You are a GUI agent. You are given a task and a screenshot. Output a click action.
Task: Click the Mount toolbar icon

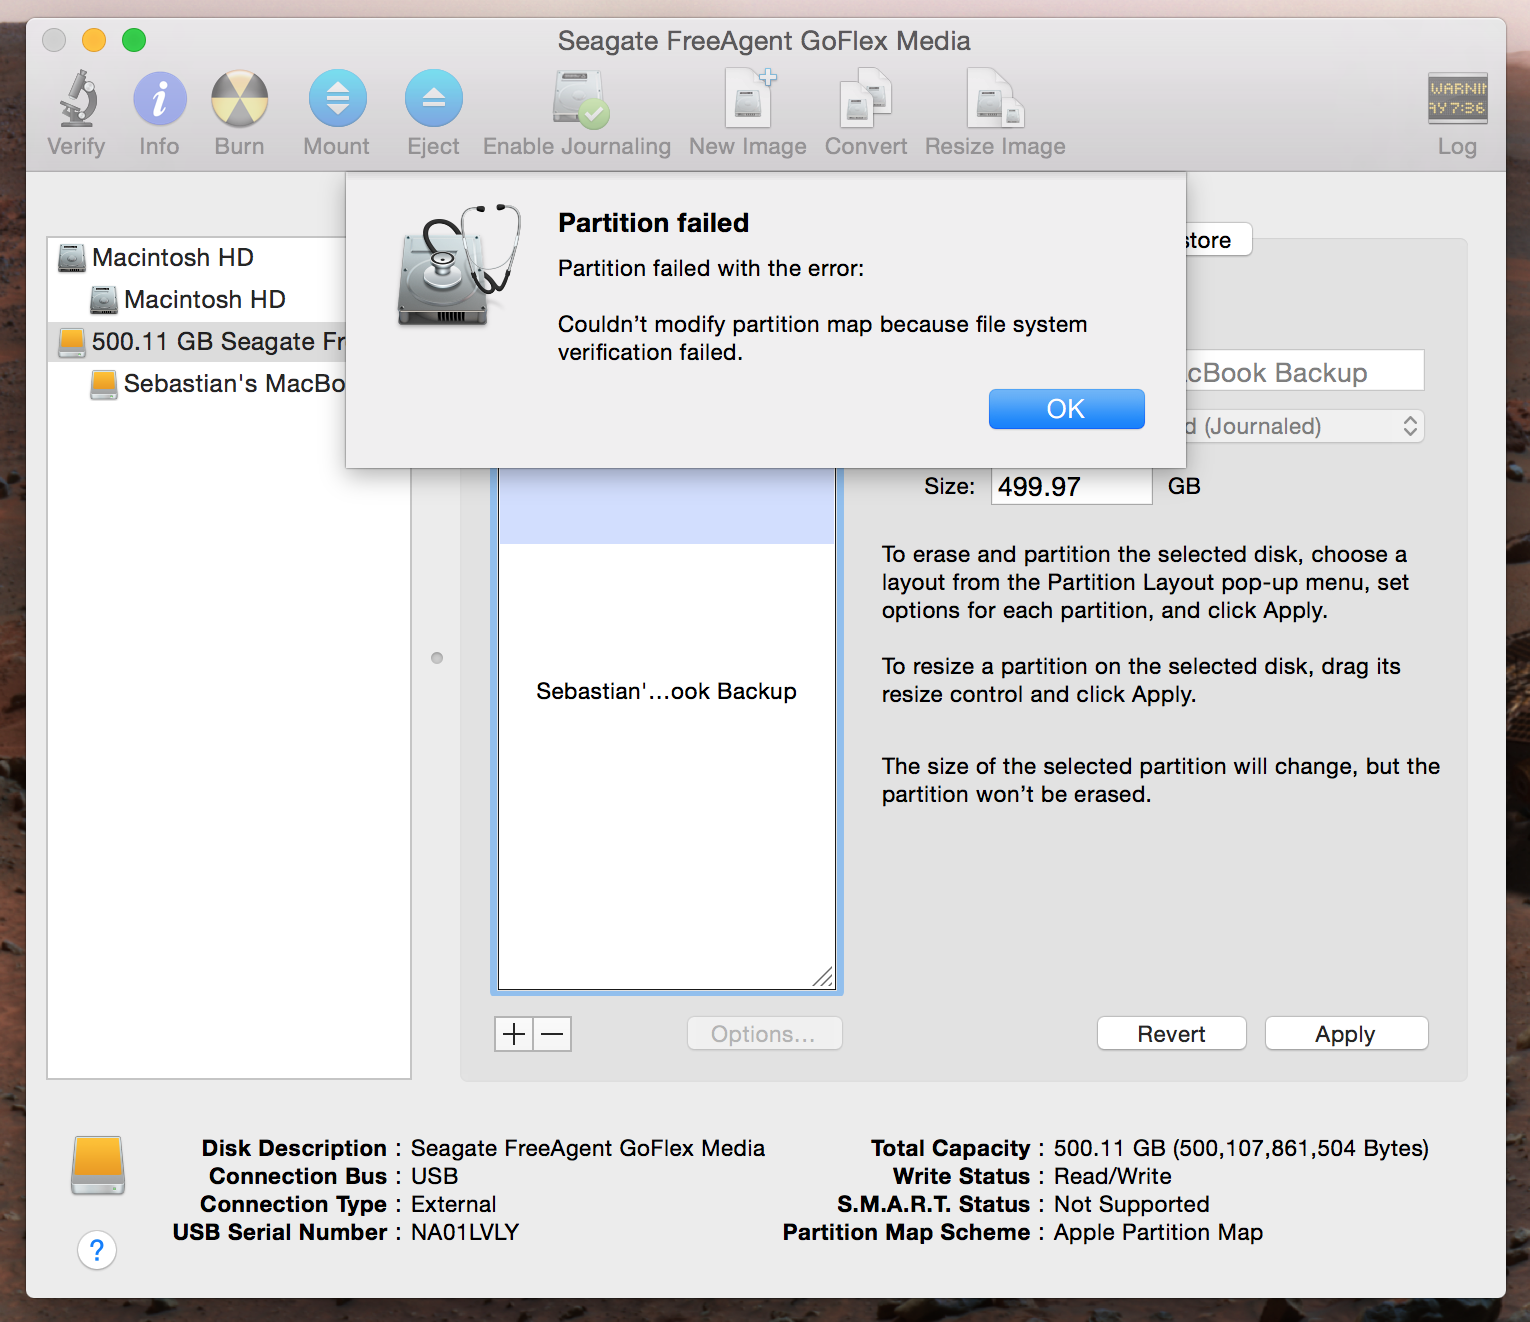coord(338,99)
